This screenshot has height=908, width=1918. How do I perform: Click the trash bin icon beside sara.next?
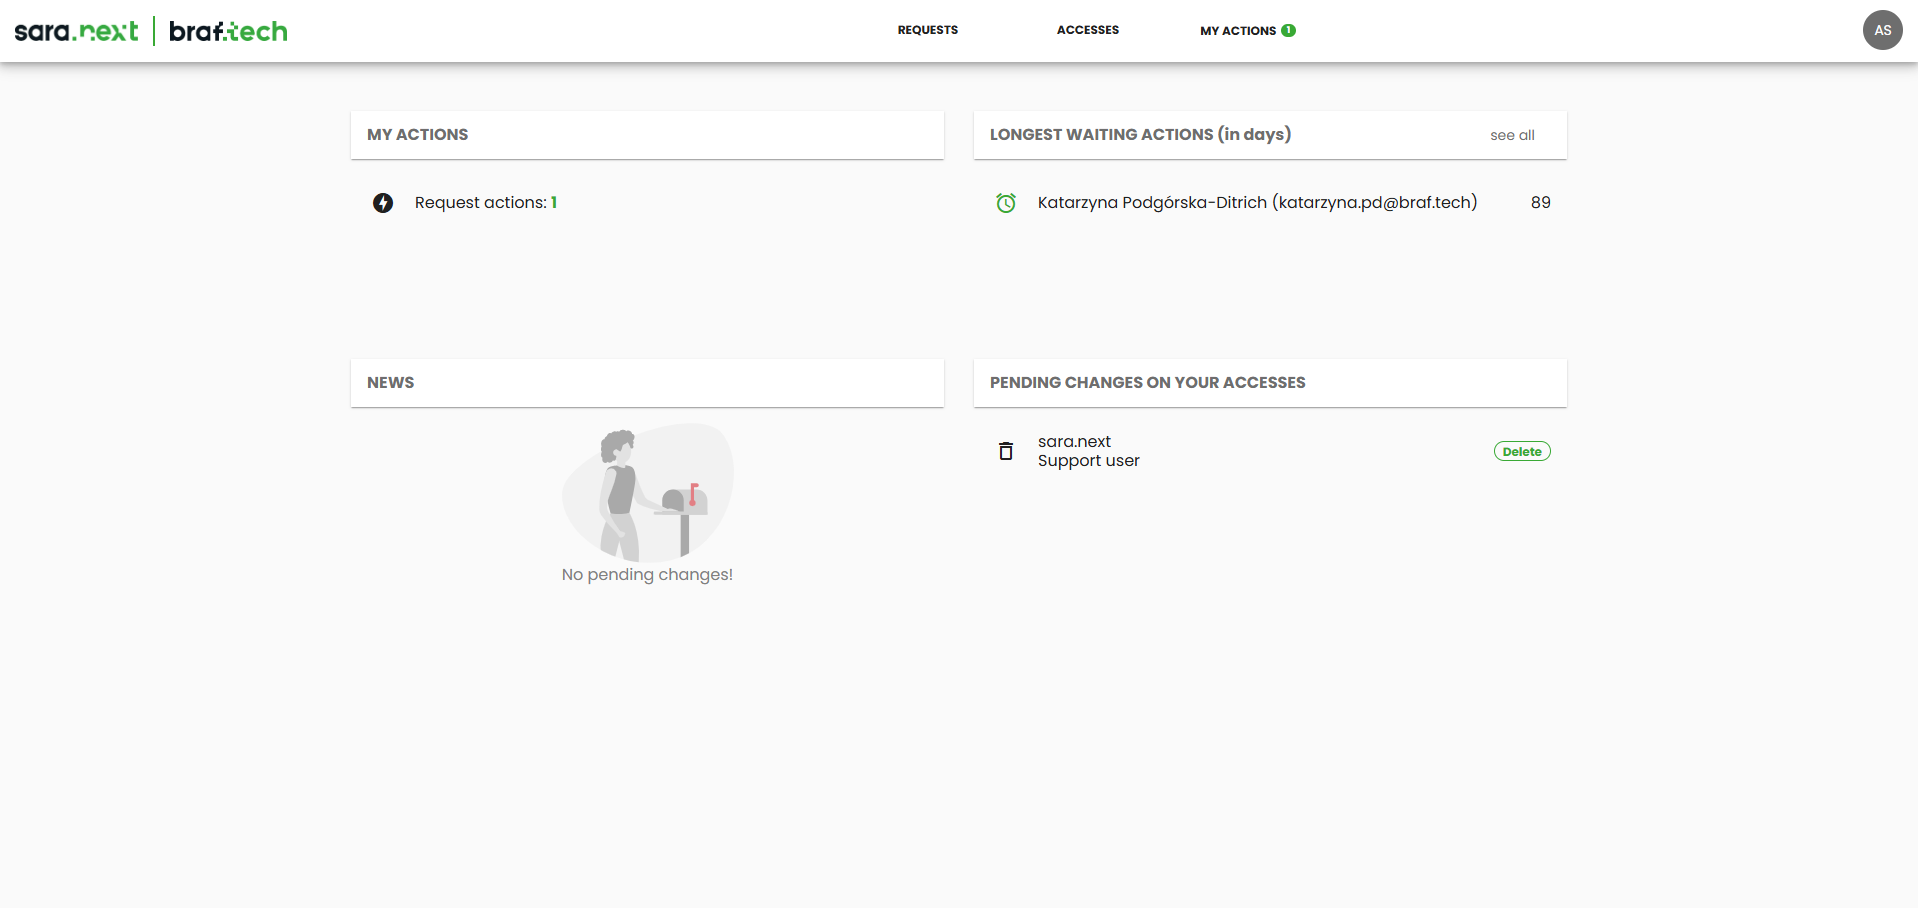point(1006,451)
